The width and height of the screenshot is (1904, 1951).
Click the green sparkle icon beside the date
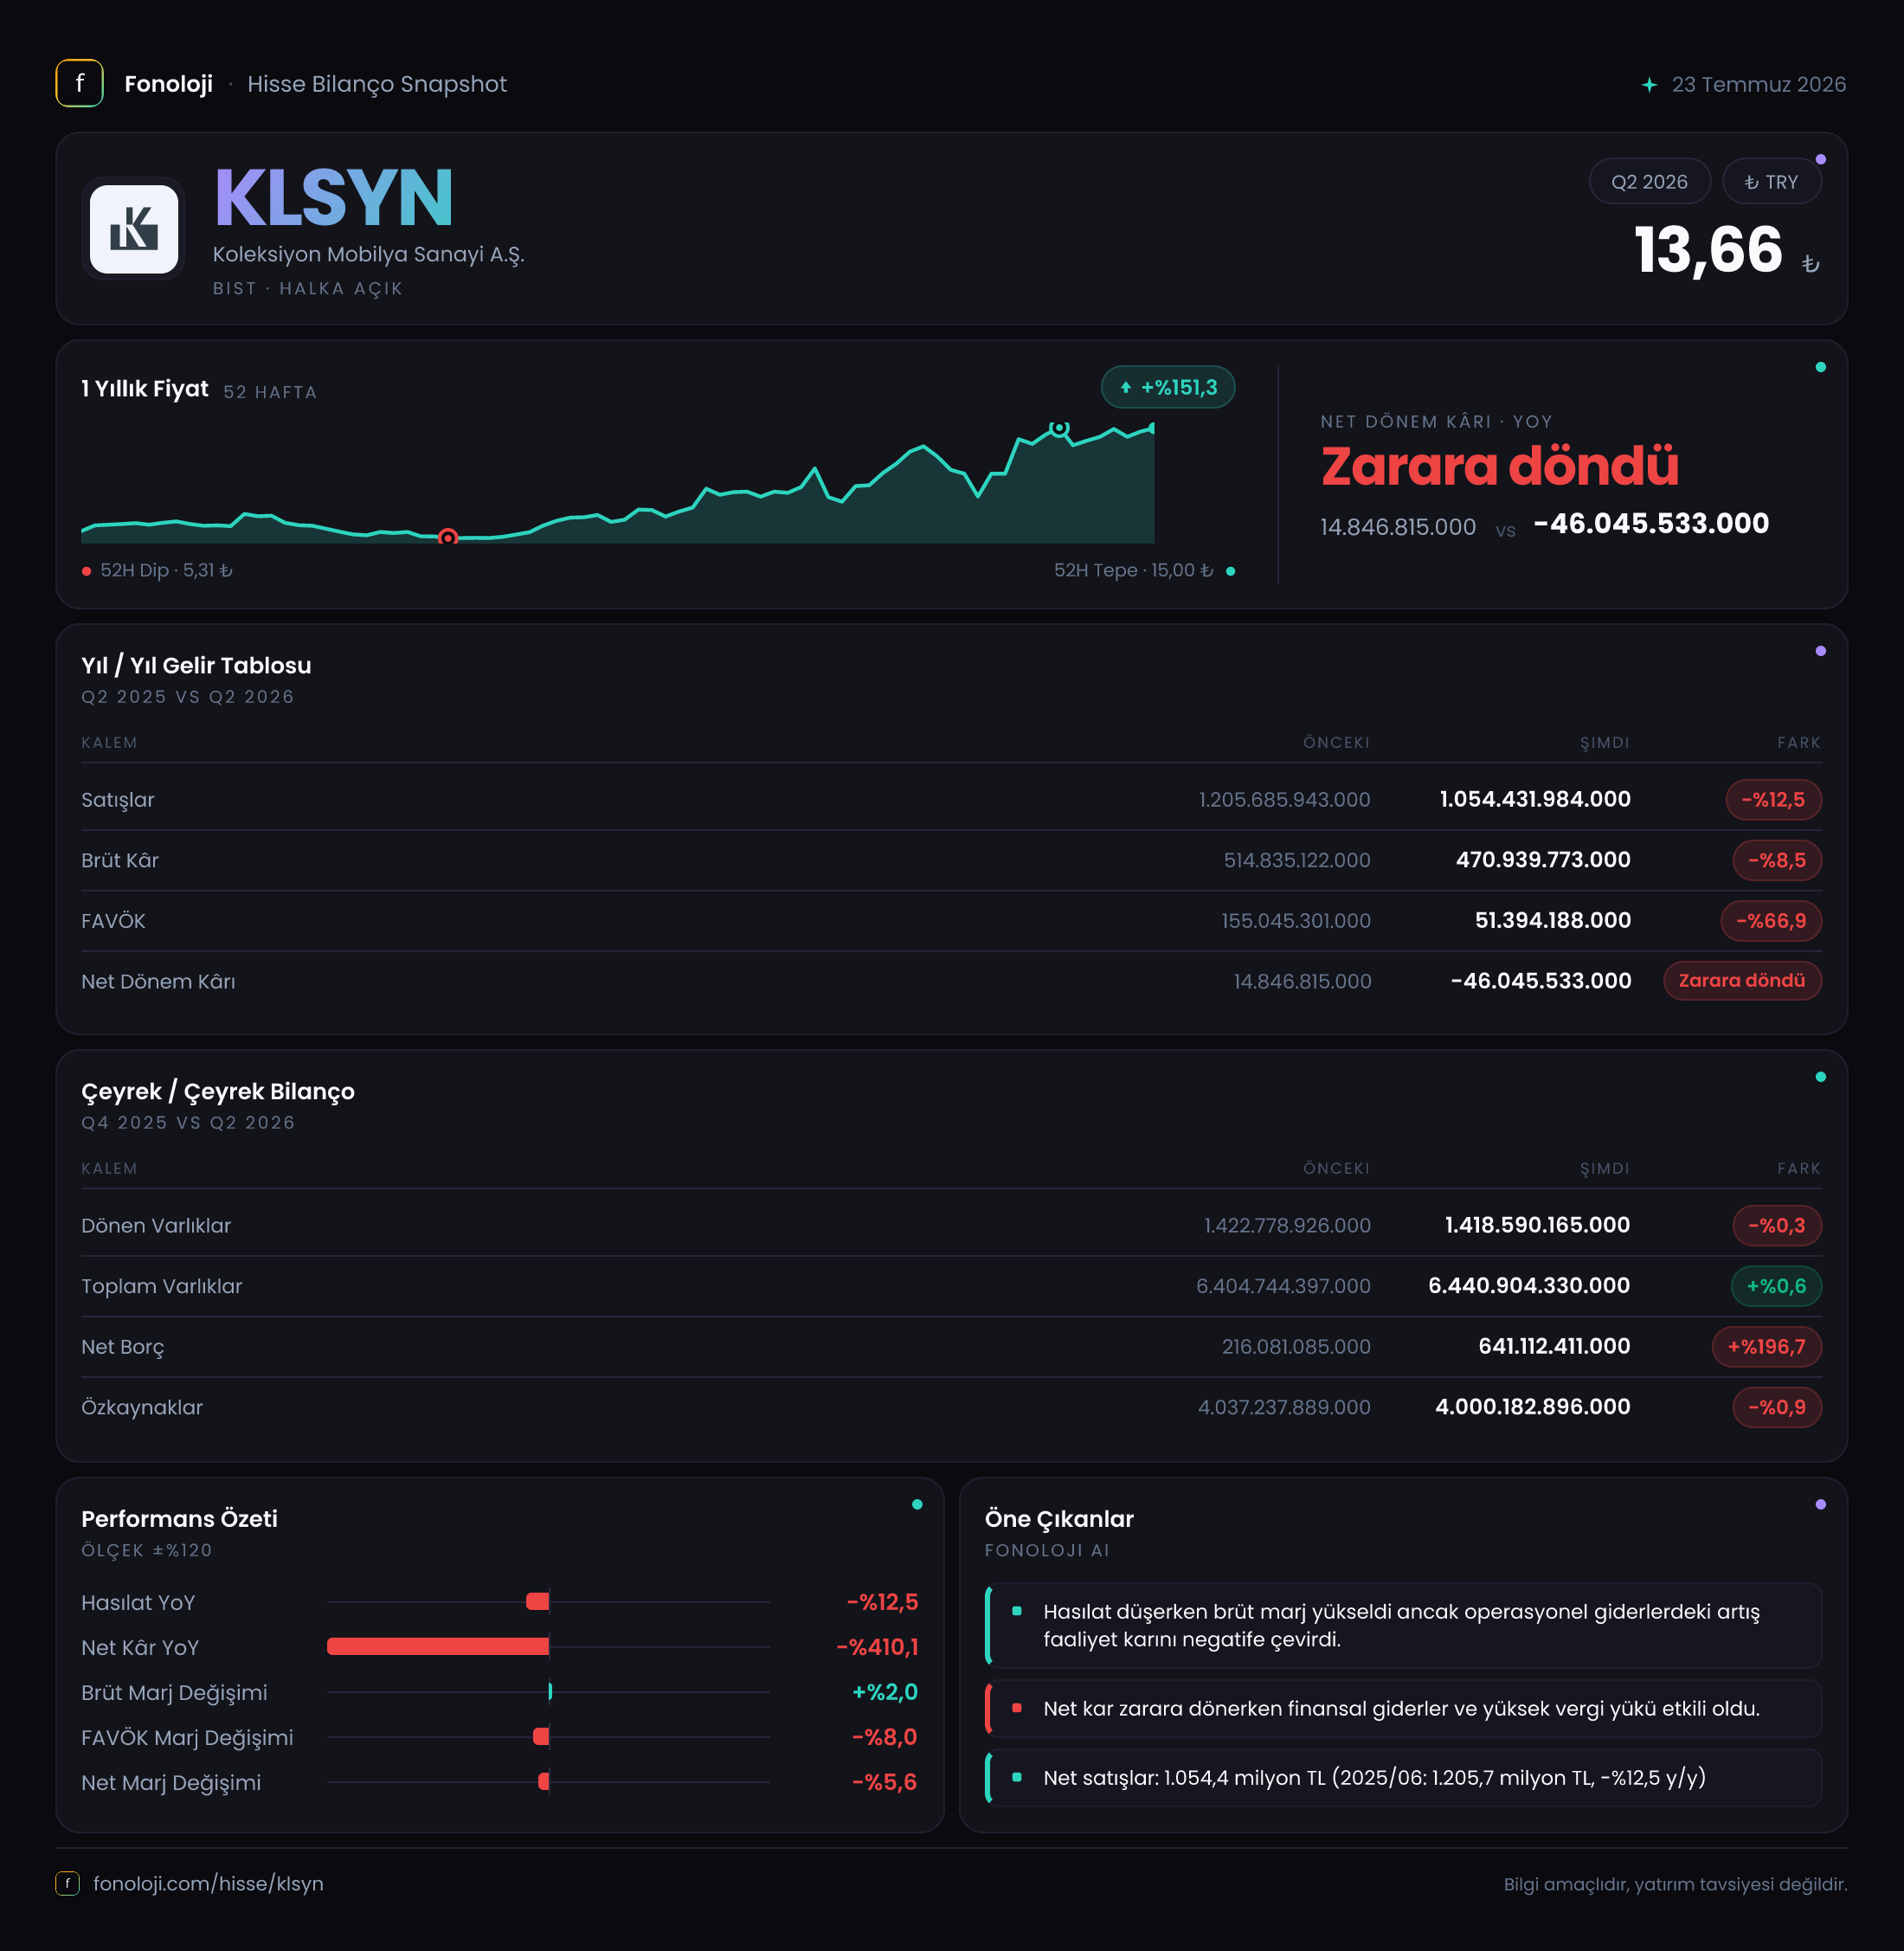[x=1649, y=84]
